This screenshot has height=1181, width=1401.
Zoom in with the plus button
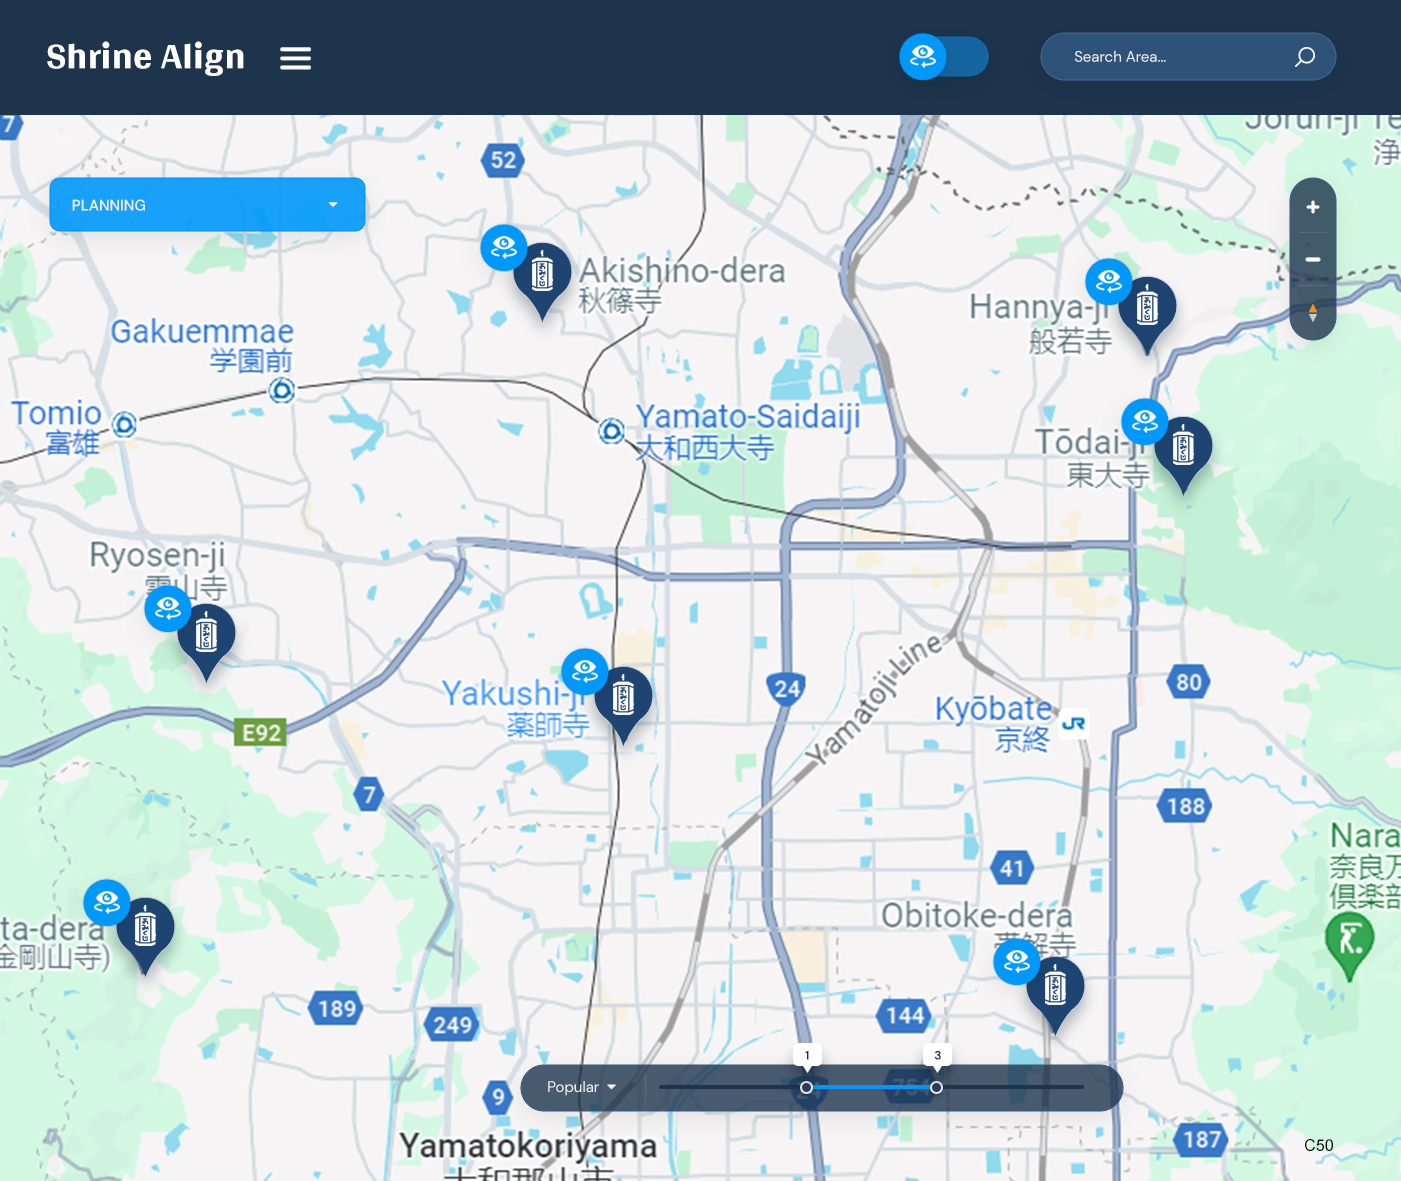pyautogui.click(x=1313, y=207)
